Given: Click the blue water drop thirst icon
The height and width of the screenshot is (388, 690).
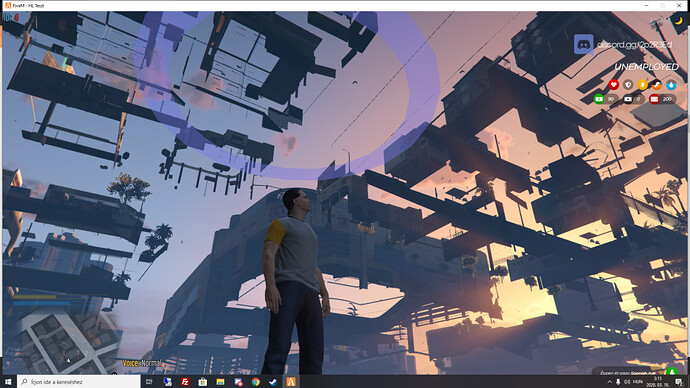Looking at the screenshot, I should tap(671, 84).
